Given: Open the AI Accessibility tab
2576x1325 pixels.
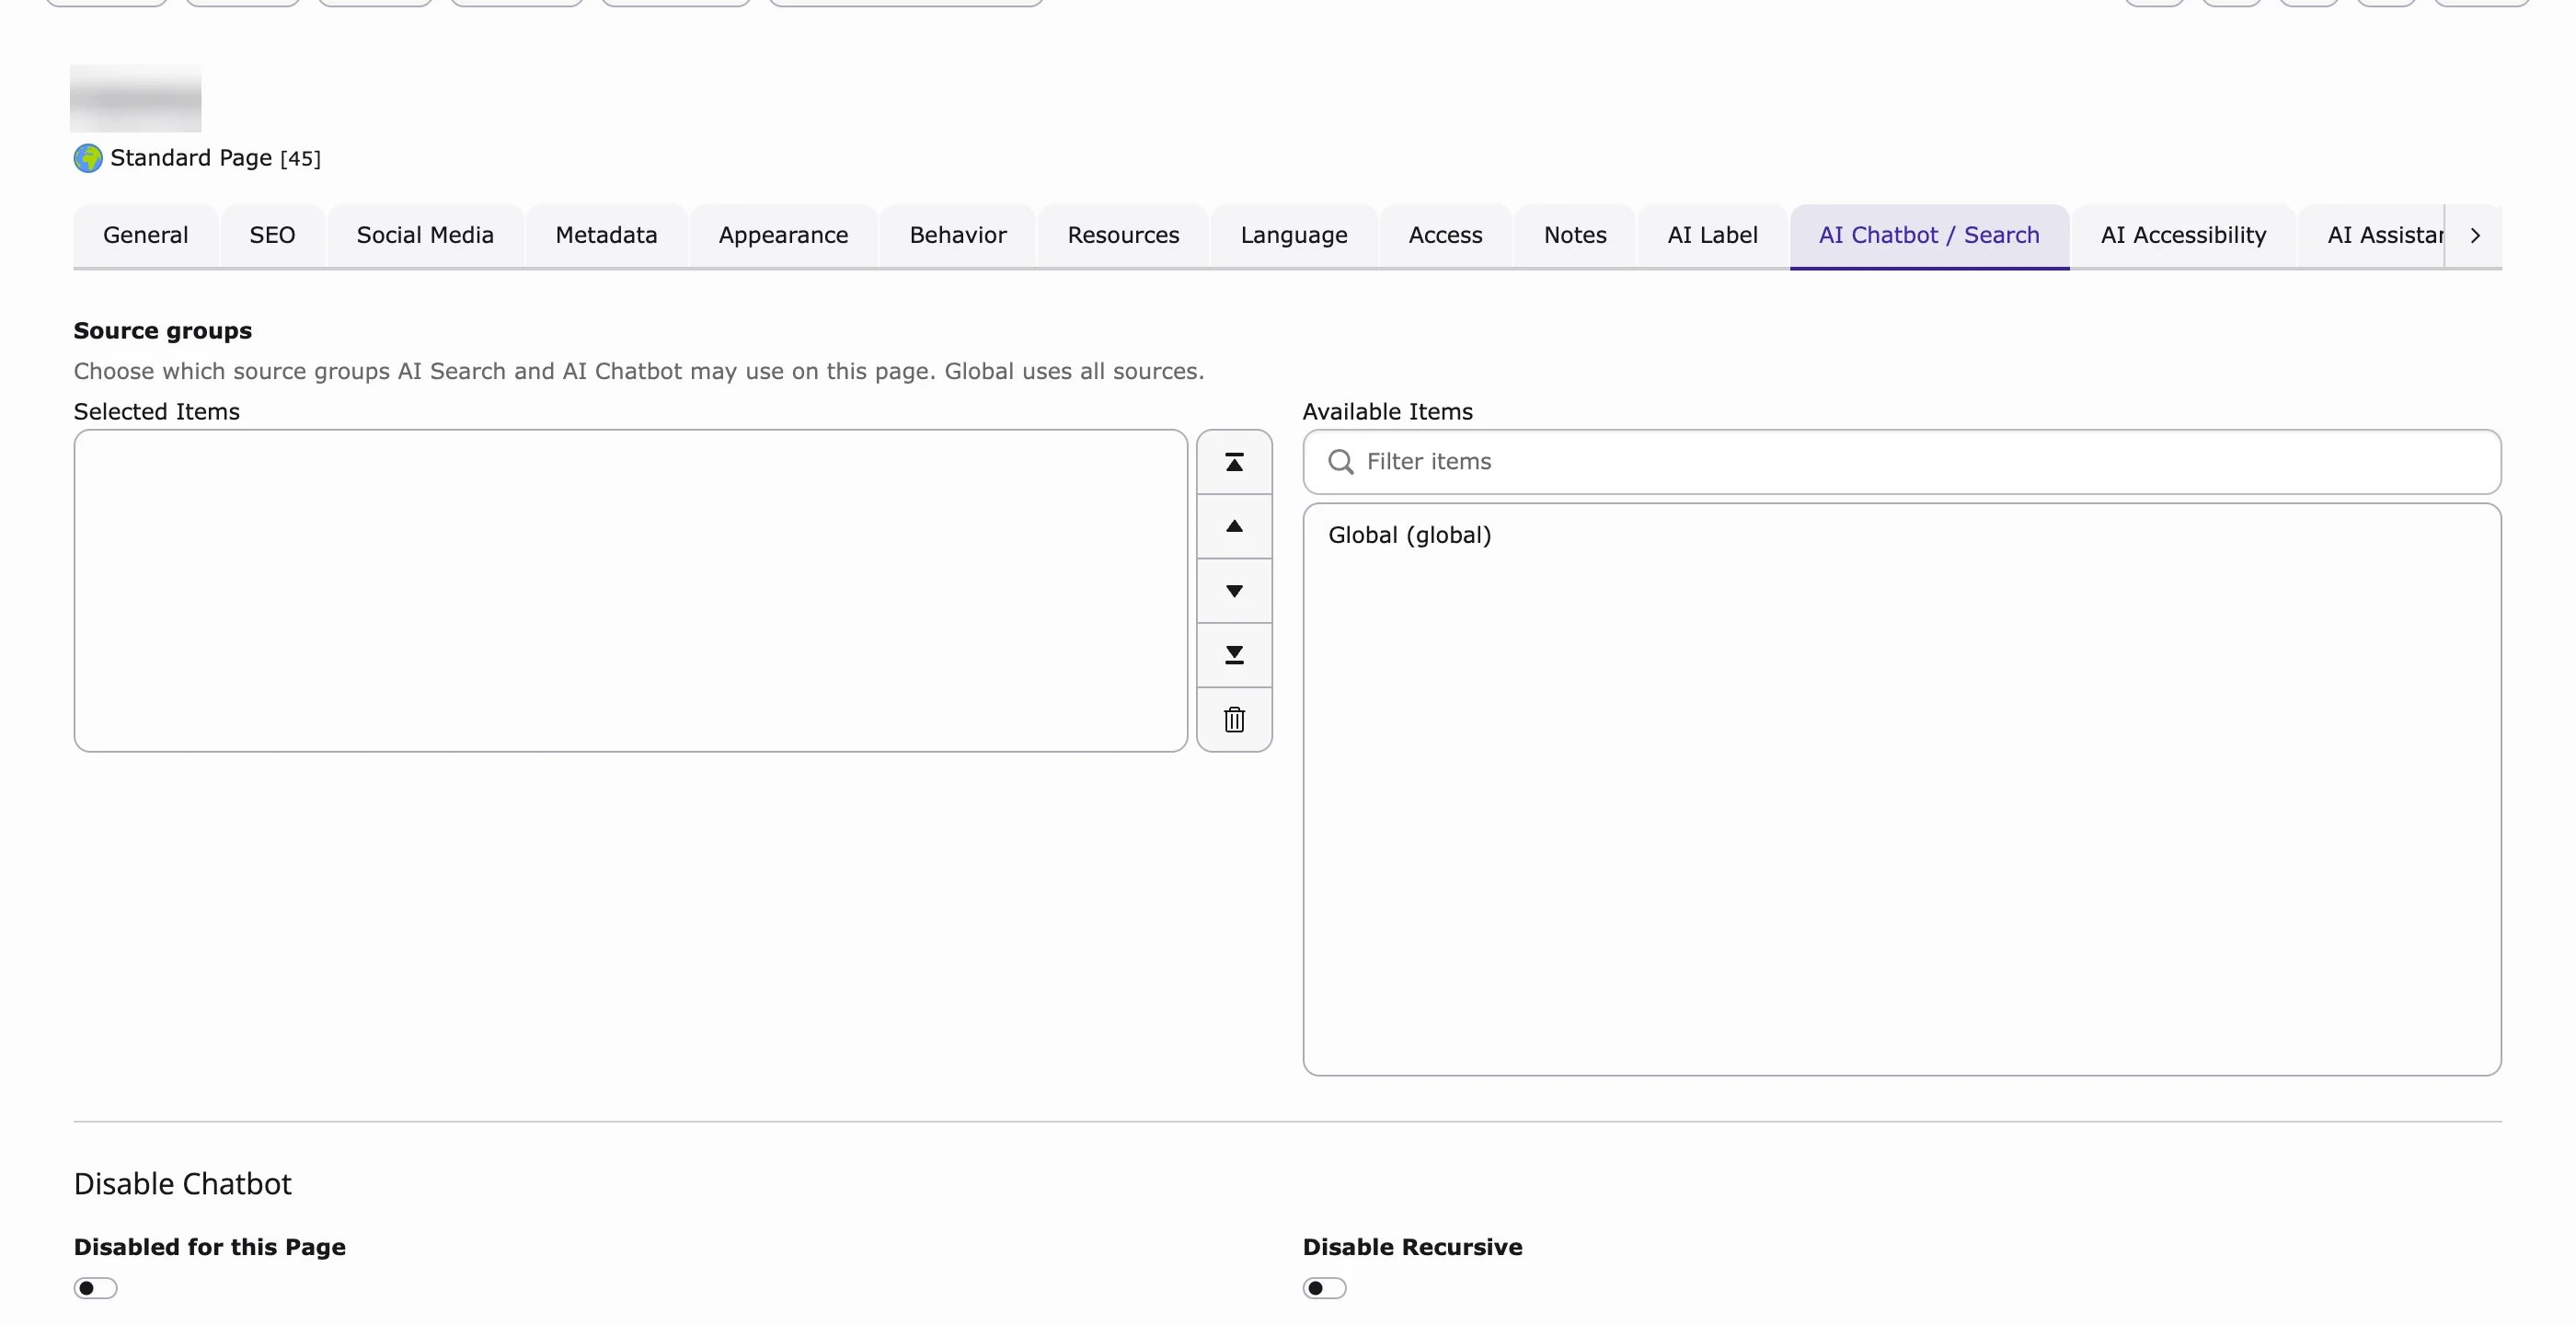Looking at the screenshot, I should (x=2183, y=235).
